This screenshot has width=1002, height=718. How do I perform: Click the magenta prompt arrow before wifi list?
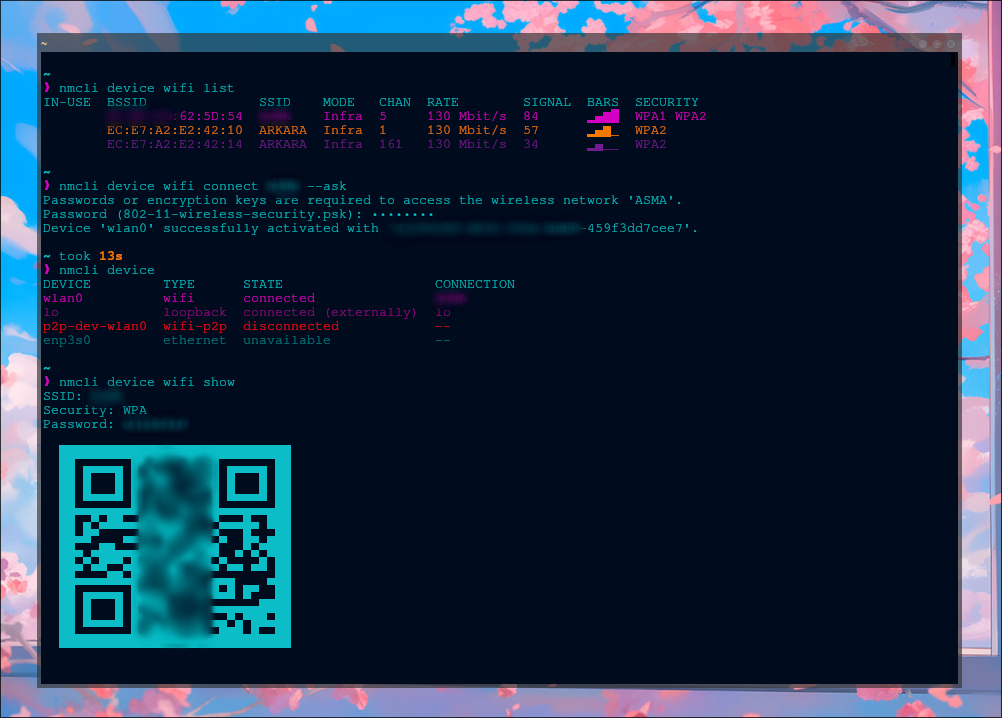tap(47, 87)
